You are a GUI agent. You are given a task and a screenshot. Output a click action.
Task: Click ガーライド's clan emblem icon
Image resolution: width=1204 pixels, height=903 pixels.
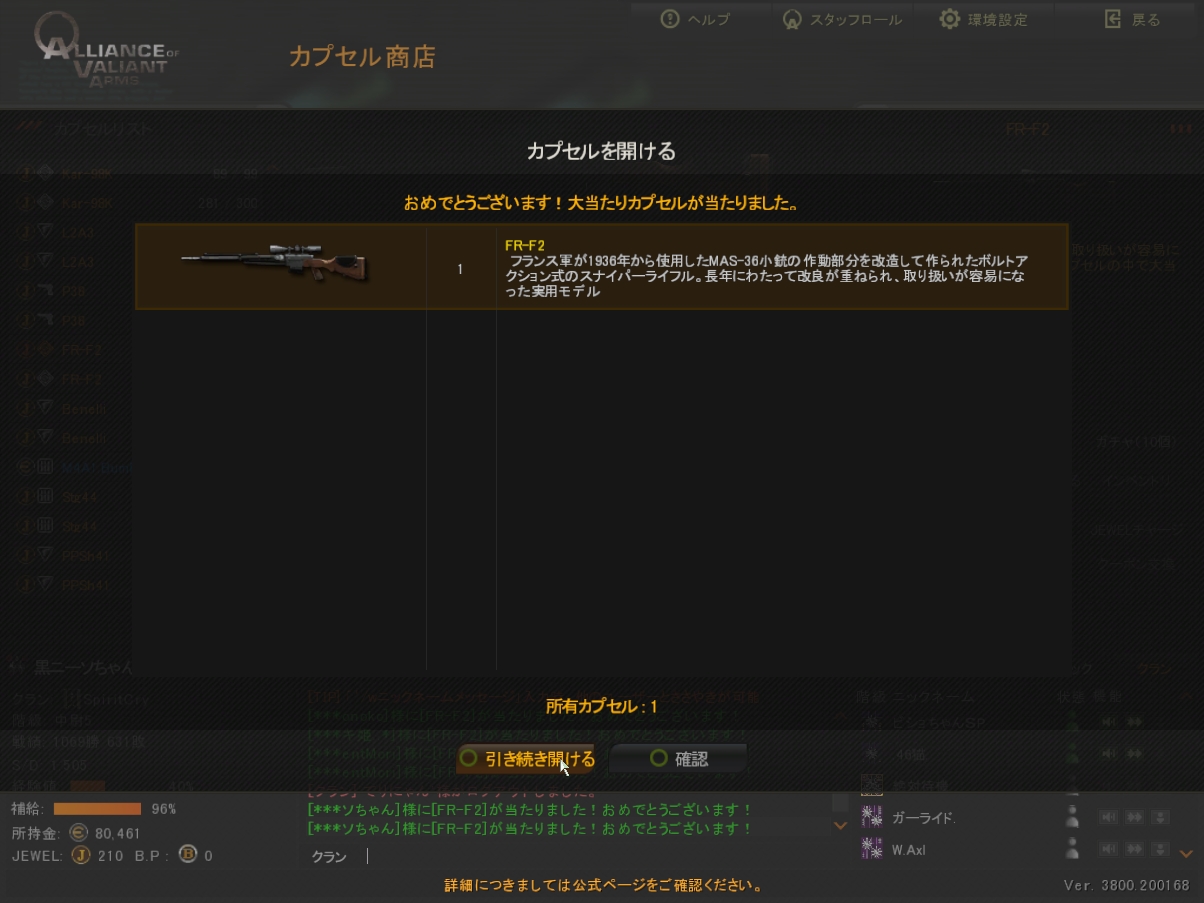pyautogui.click(x=872, y=817)
